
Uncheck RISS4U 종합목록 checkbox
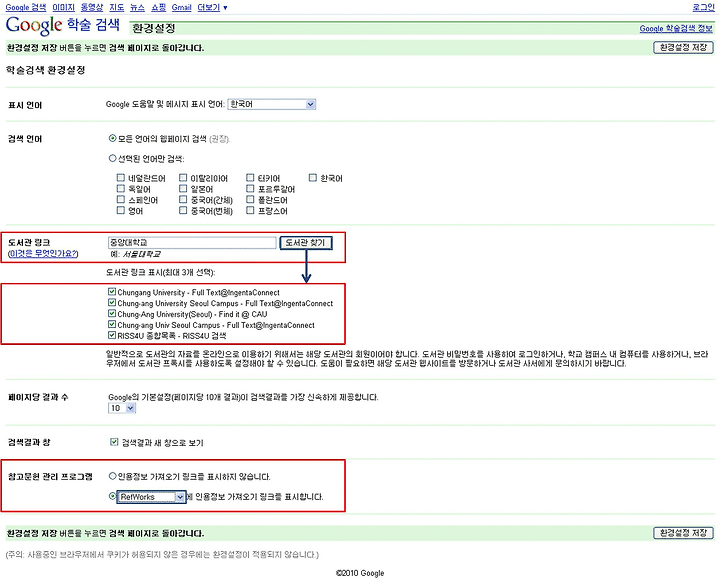click(112, 335)
